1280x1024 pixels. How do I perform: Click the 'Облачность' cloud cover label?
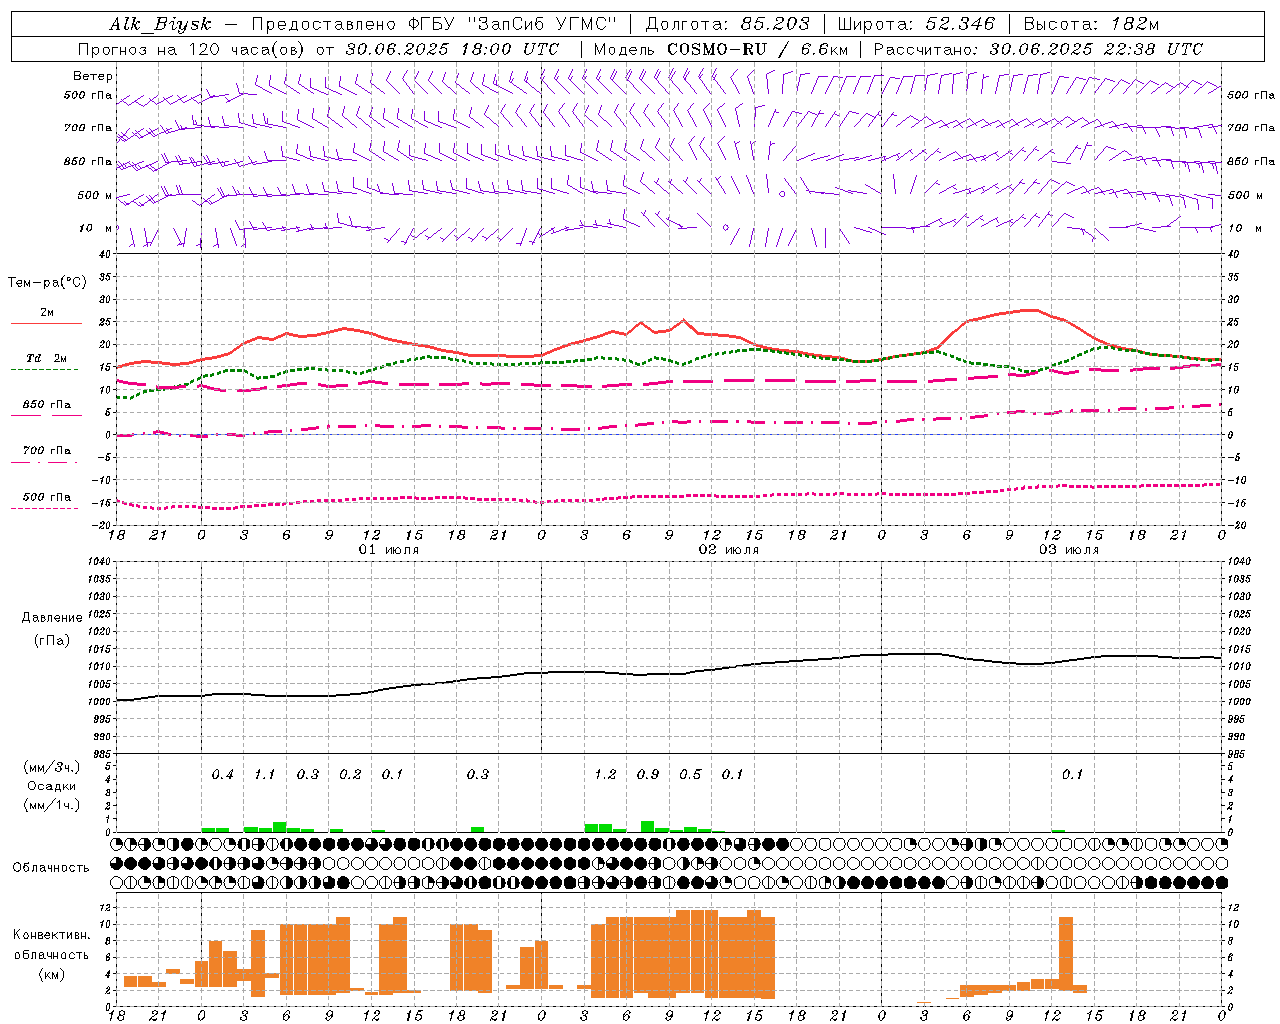point(51,868)
